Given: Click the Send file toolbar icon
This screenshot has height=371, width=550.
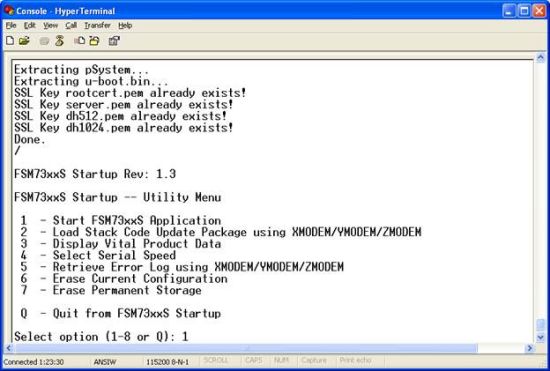Looking at the screenshot, I should click(x=80, y=41).
